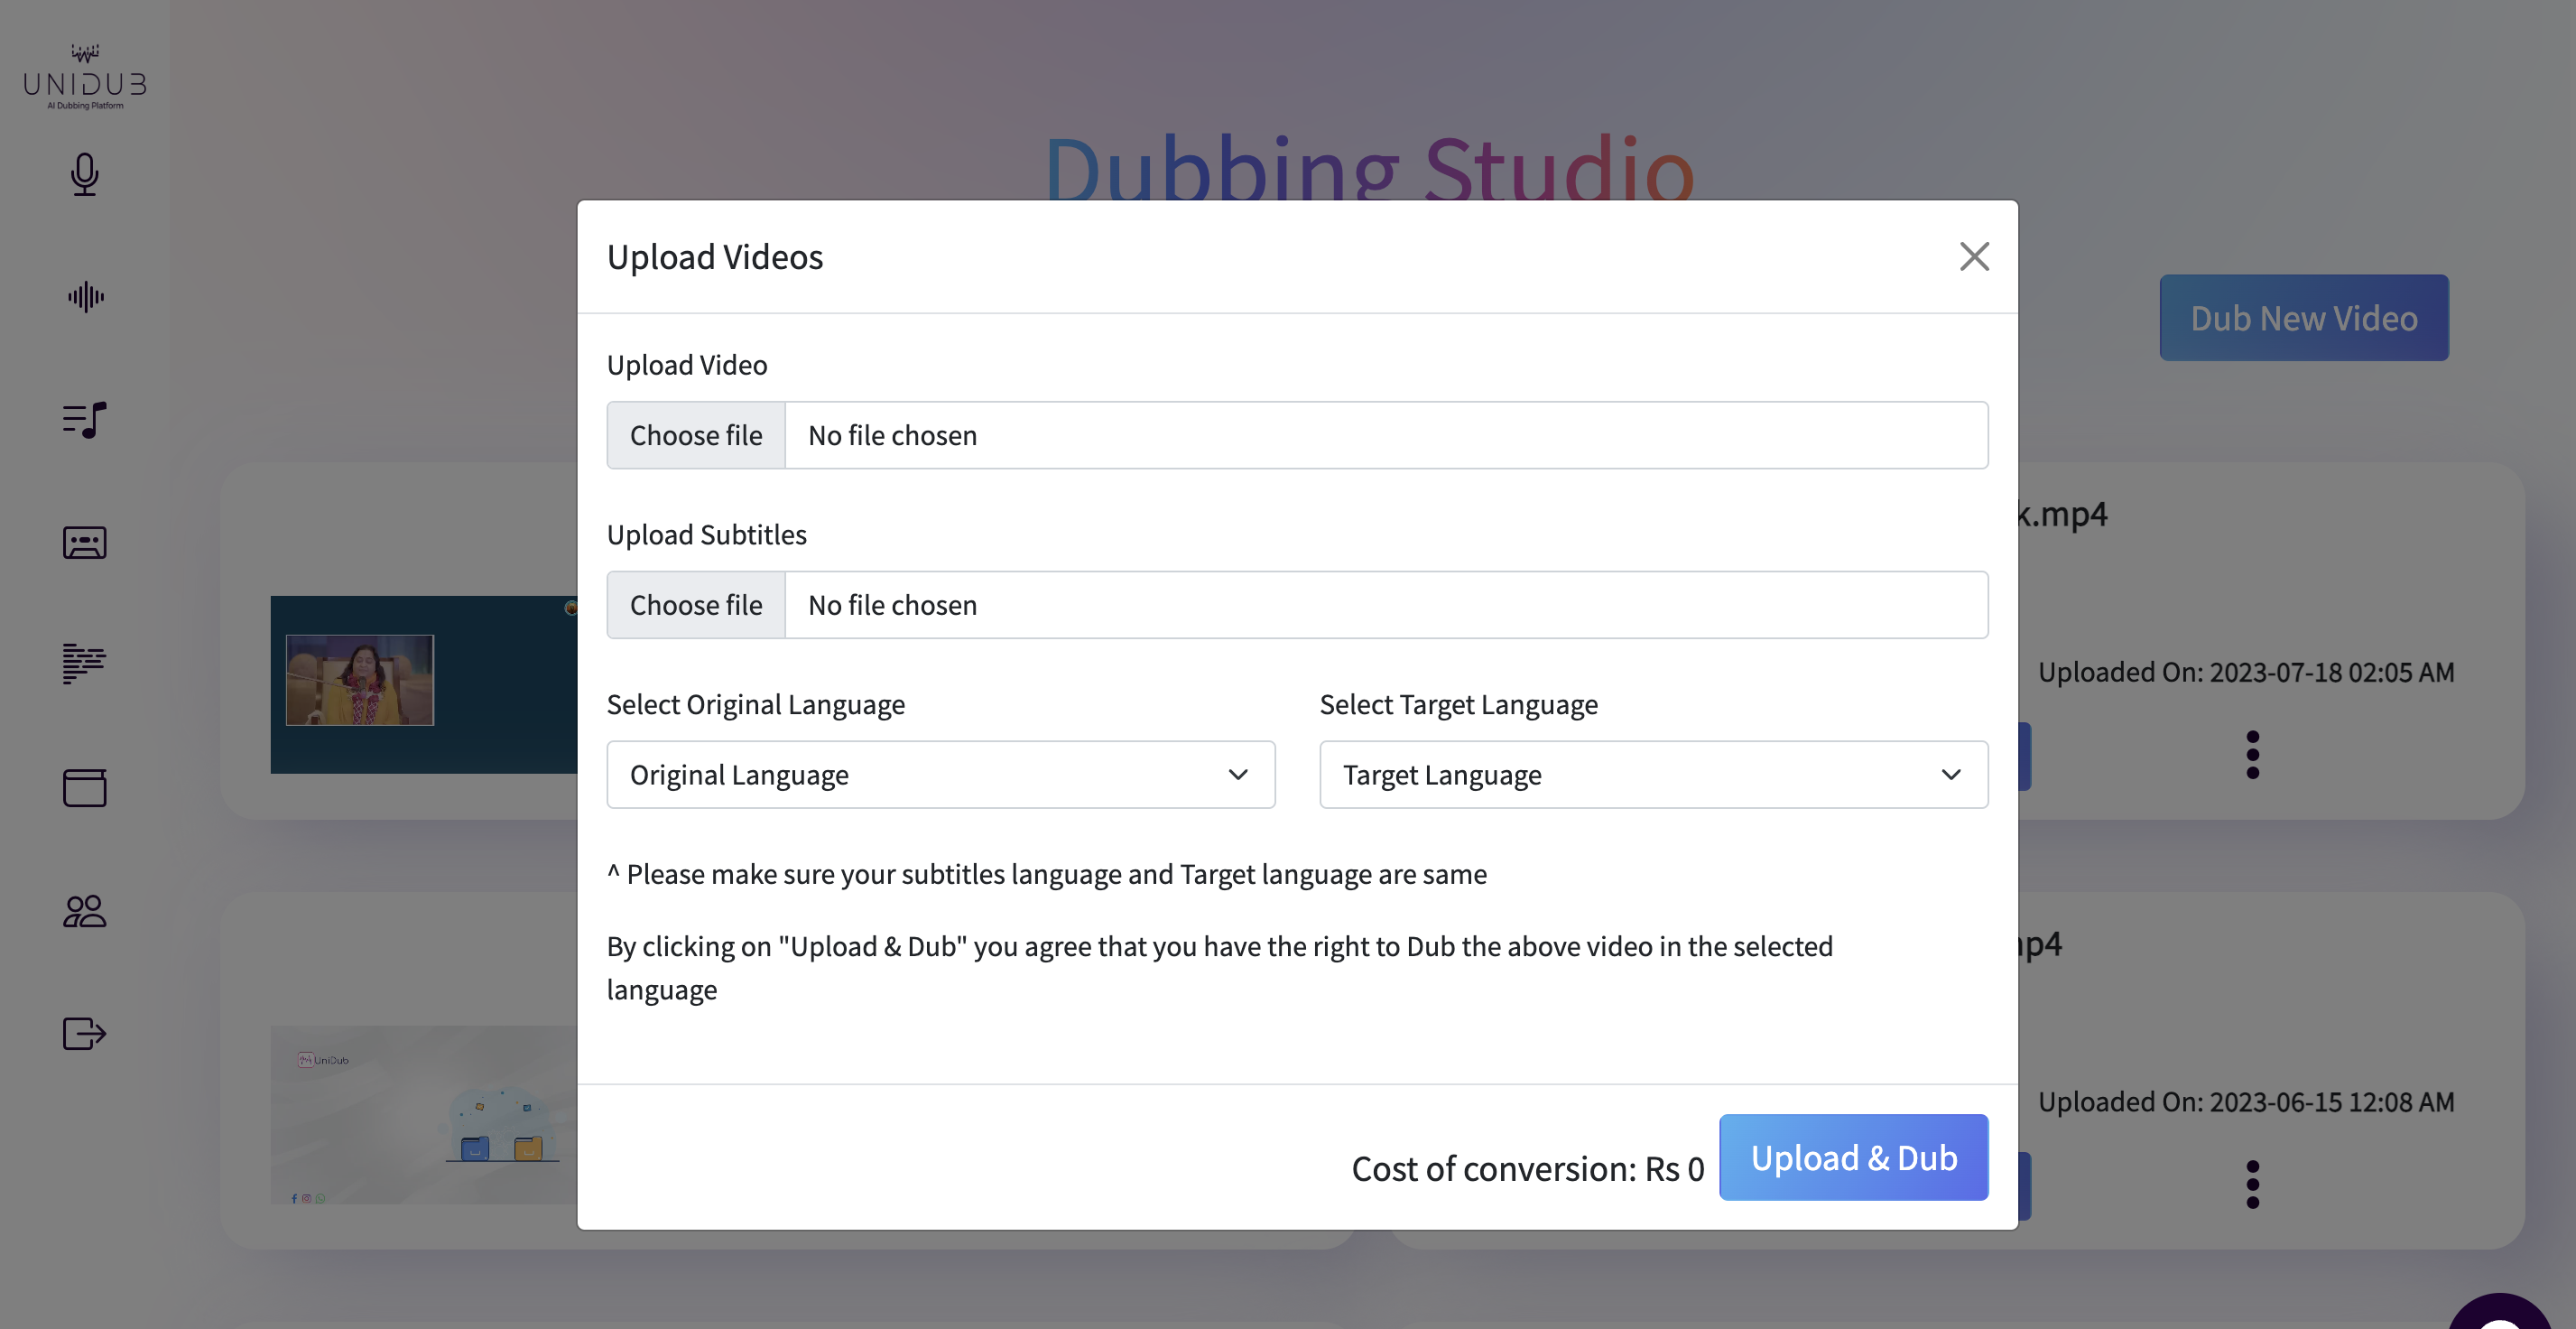
Task: Click the music playlist sidebar icon
Action: point(85,420)
